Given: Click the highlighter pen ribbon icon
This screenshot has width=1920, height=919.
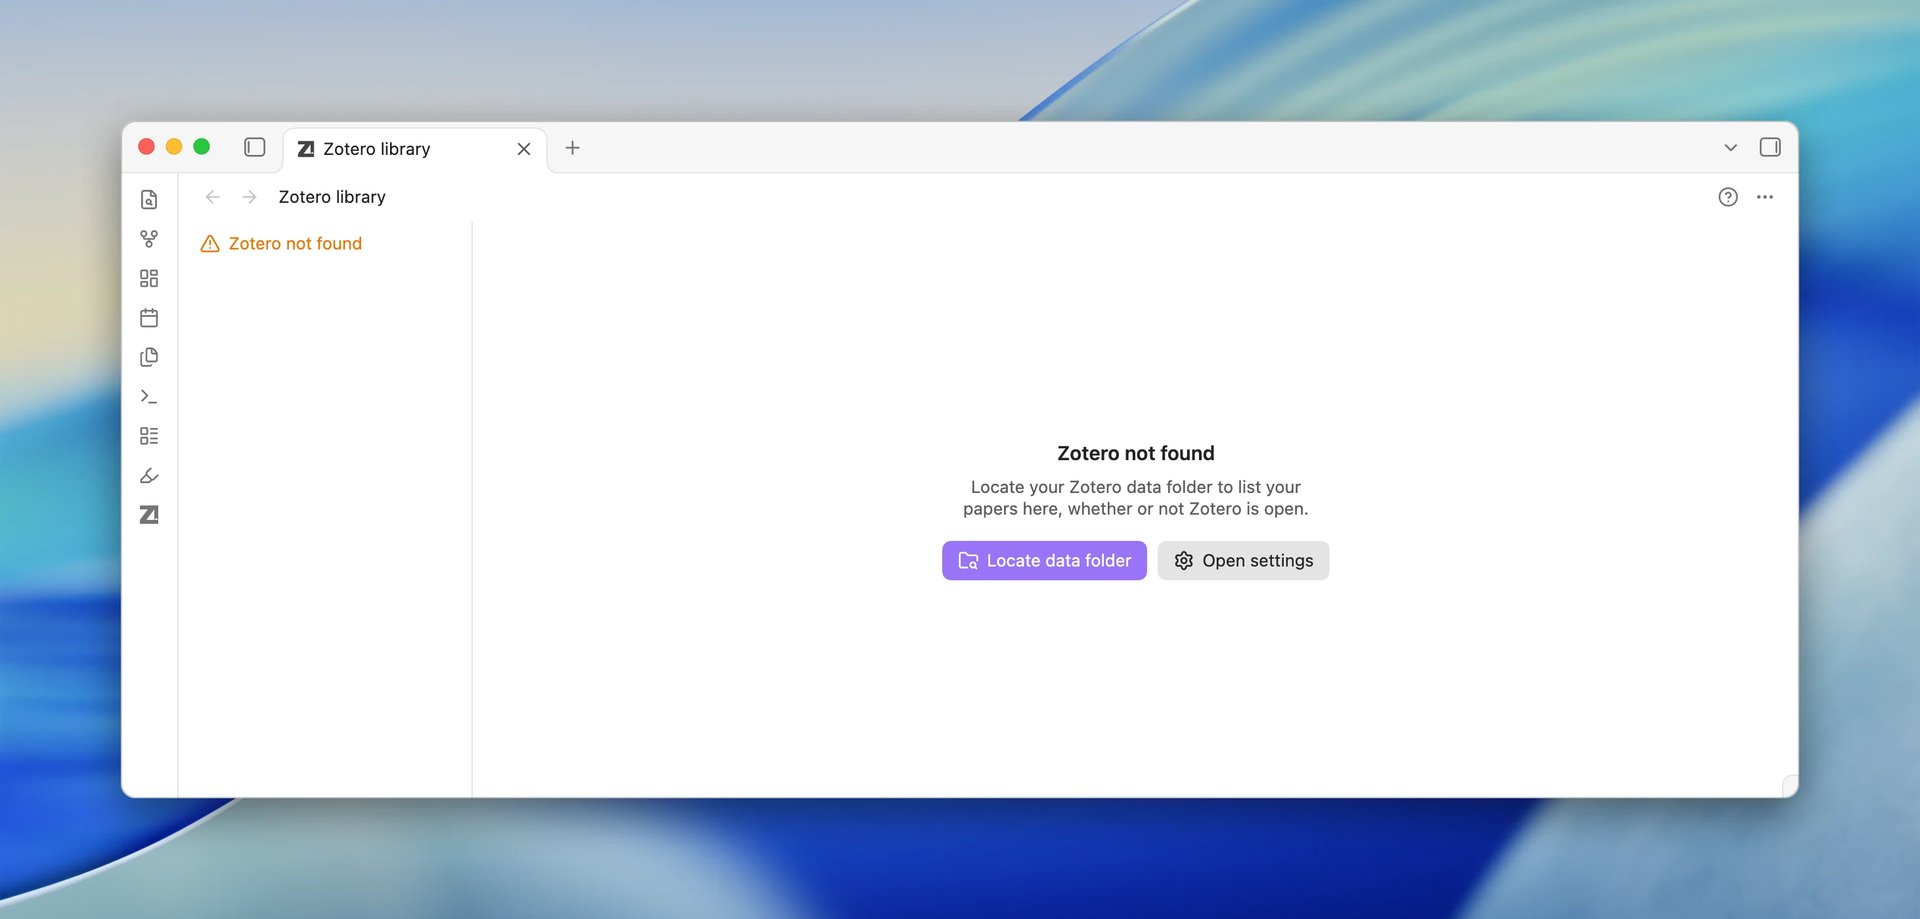Looking at the screenshot, I should 149,476.
